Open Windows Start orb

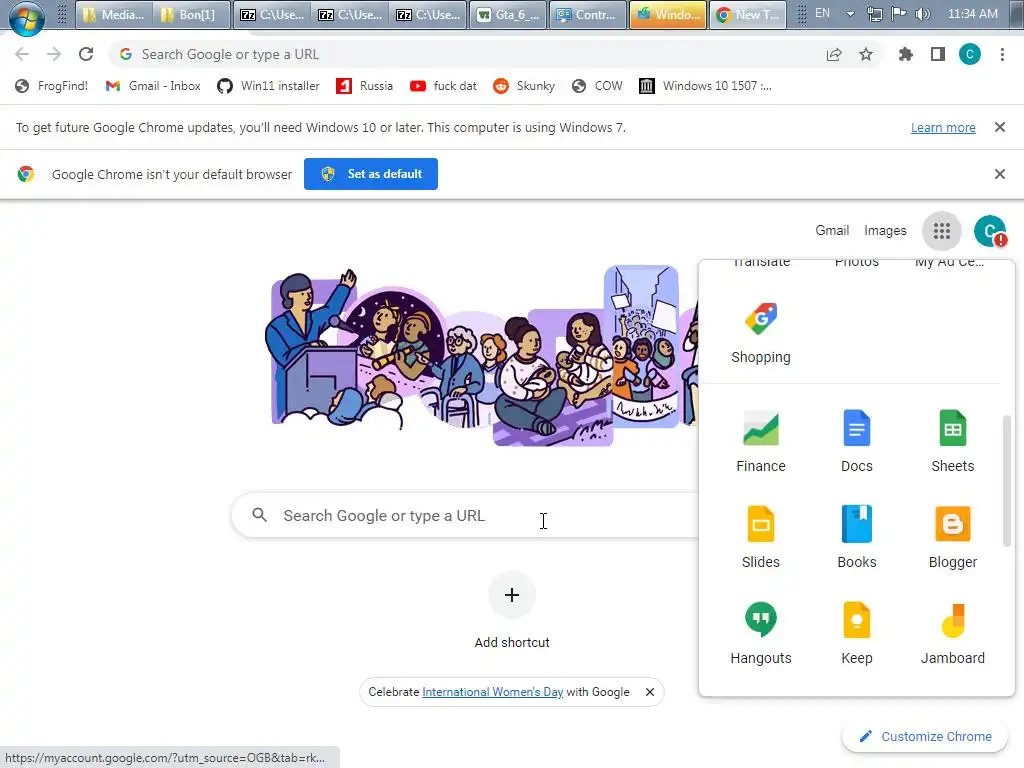click(26, 16)
